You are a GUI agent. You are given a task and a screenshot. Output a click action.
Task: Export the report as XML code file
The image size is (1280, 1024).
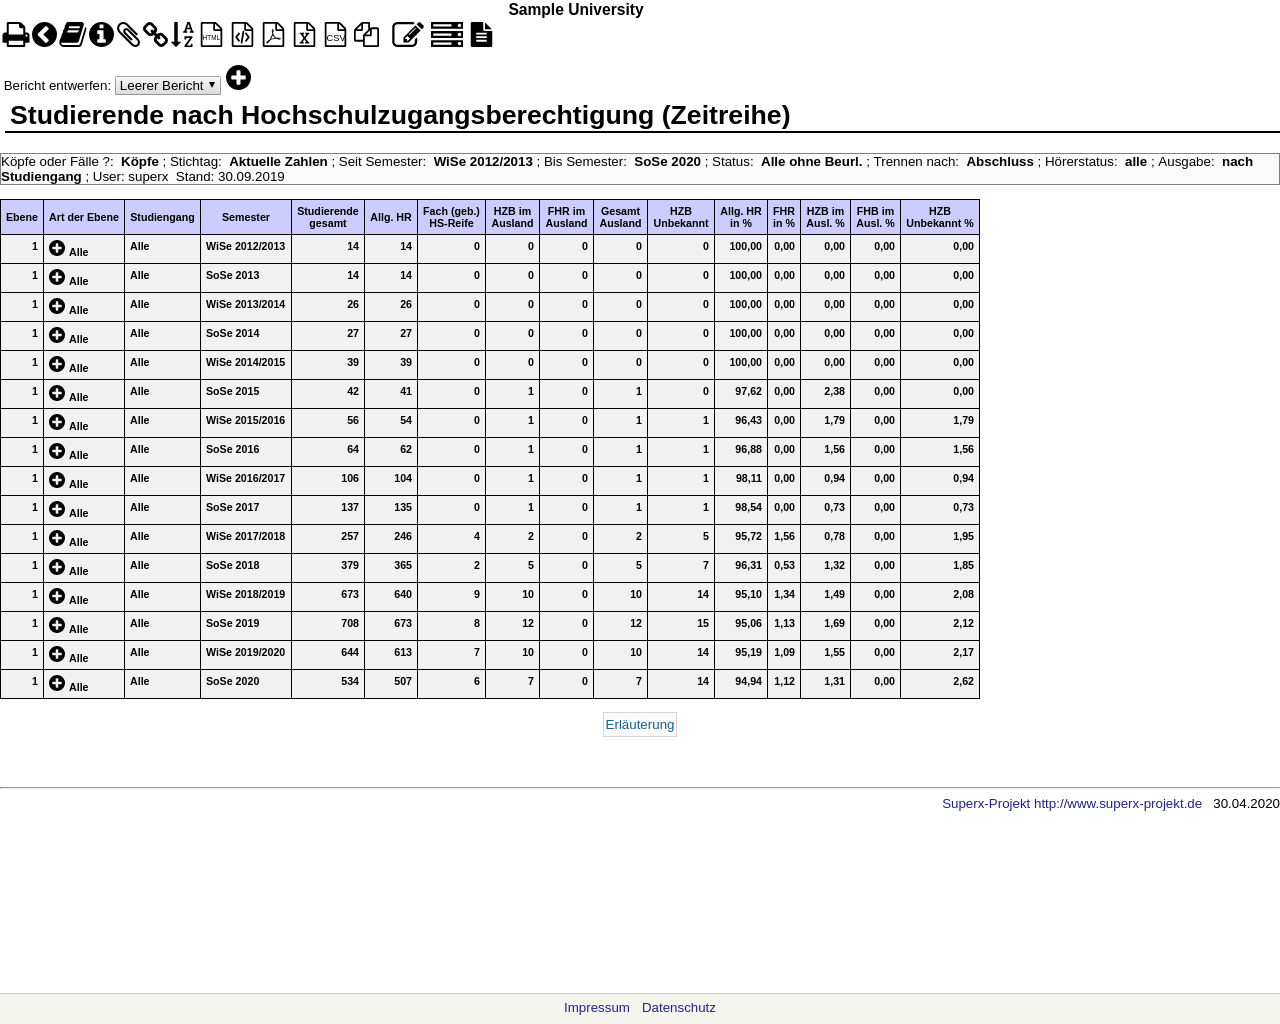(x=242, y=35)
